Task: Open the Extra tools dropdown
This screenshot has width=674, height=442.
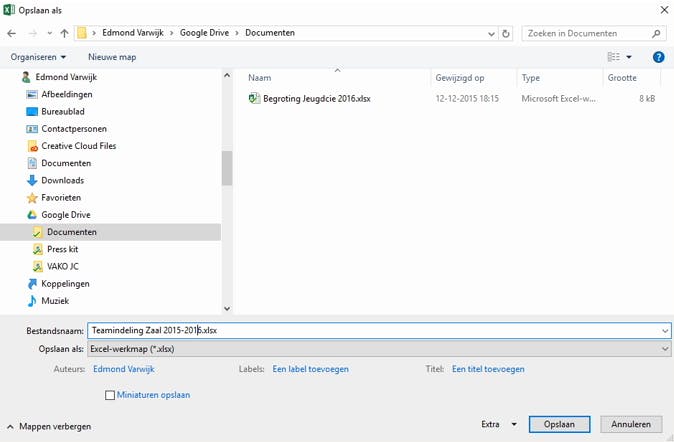Action: point(499,424)
